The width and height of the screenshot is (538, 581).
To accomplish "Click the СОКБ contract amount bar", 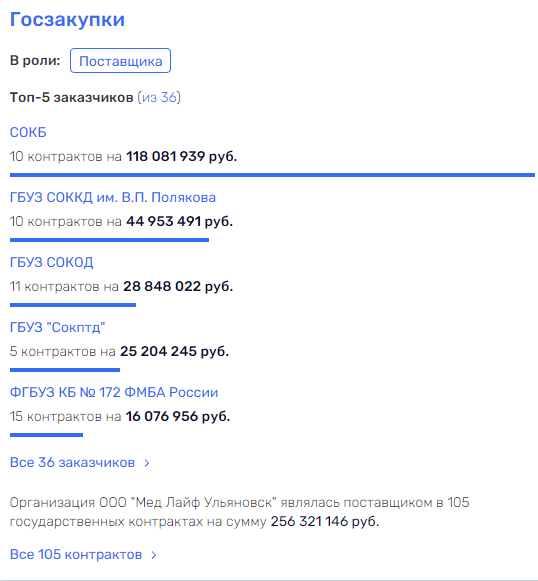I will tap(272, 175).
